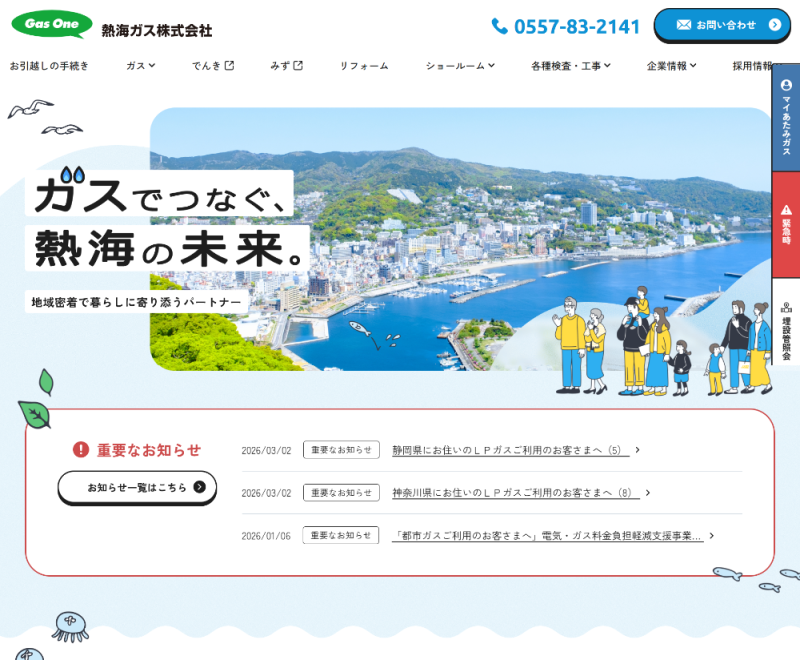Open the 埋設管照会 side tab

coord(786,322)
